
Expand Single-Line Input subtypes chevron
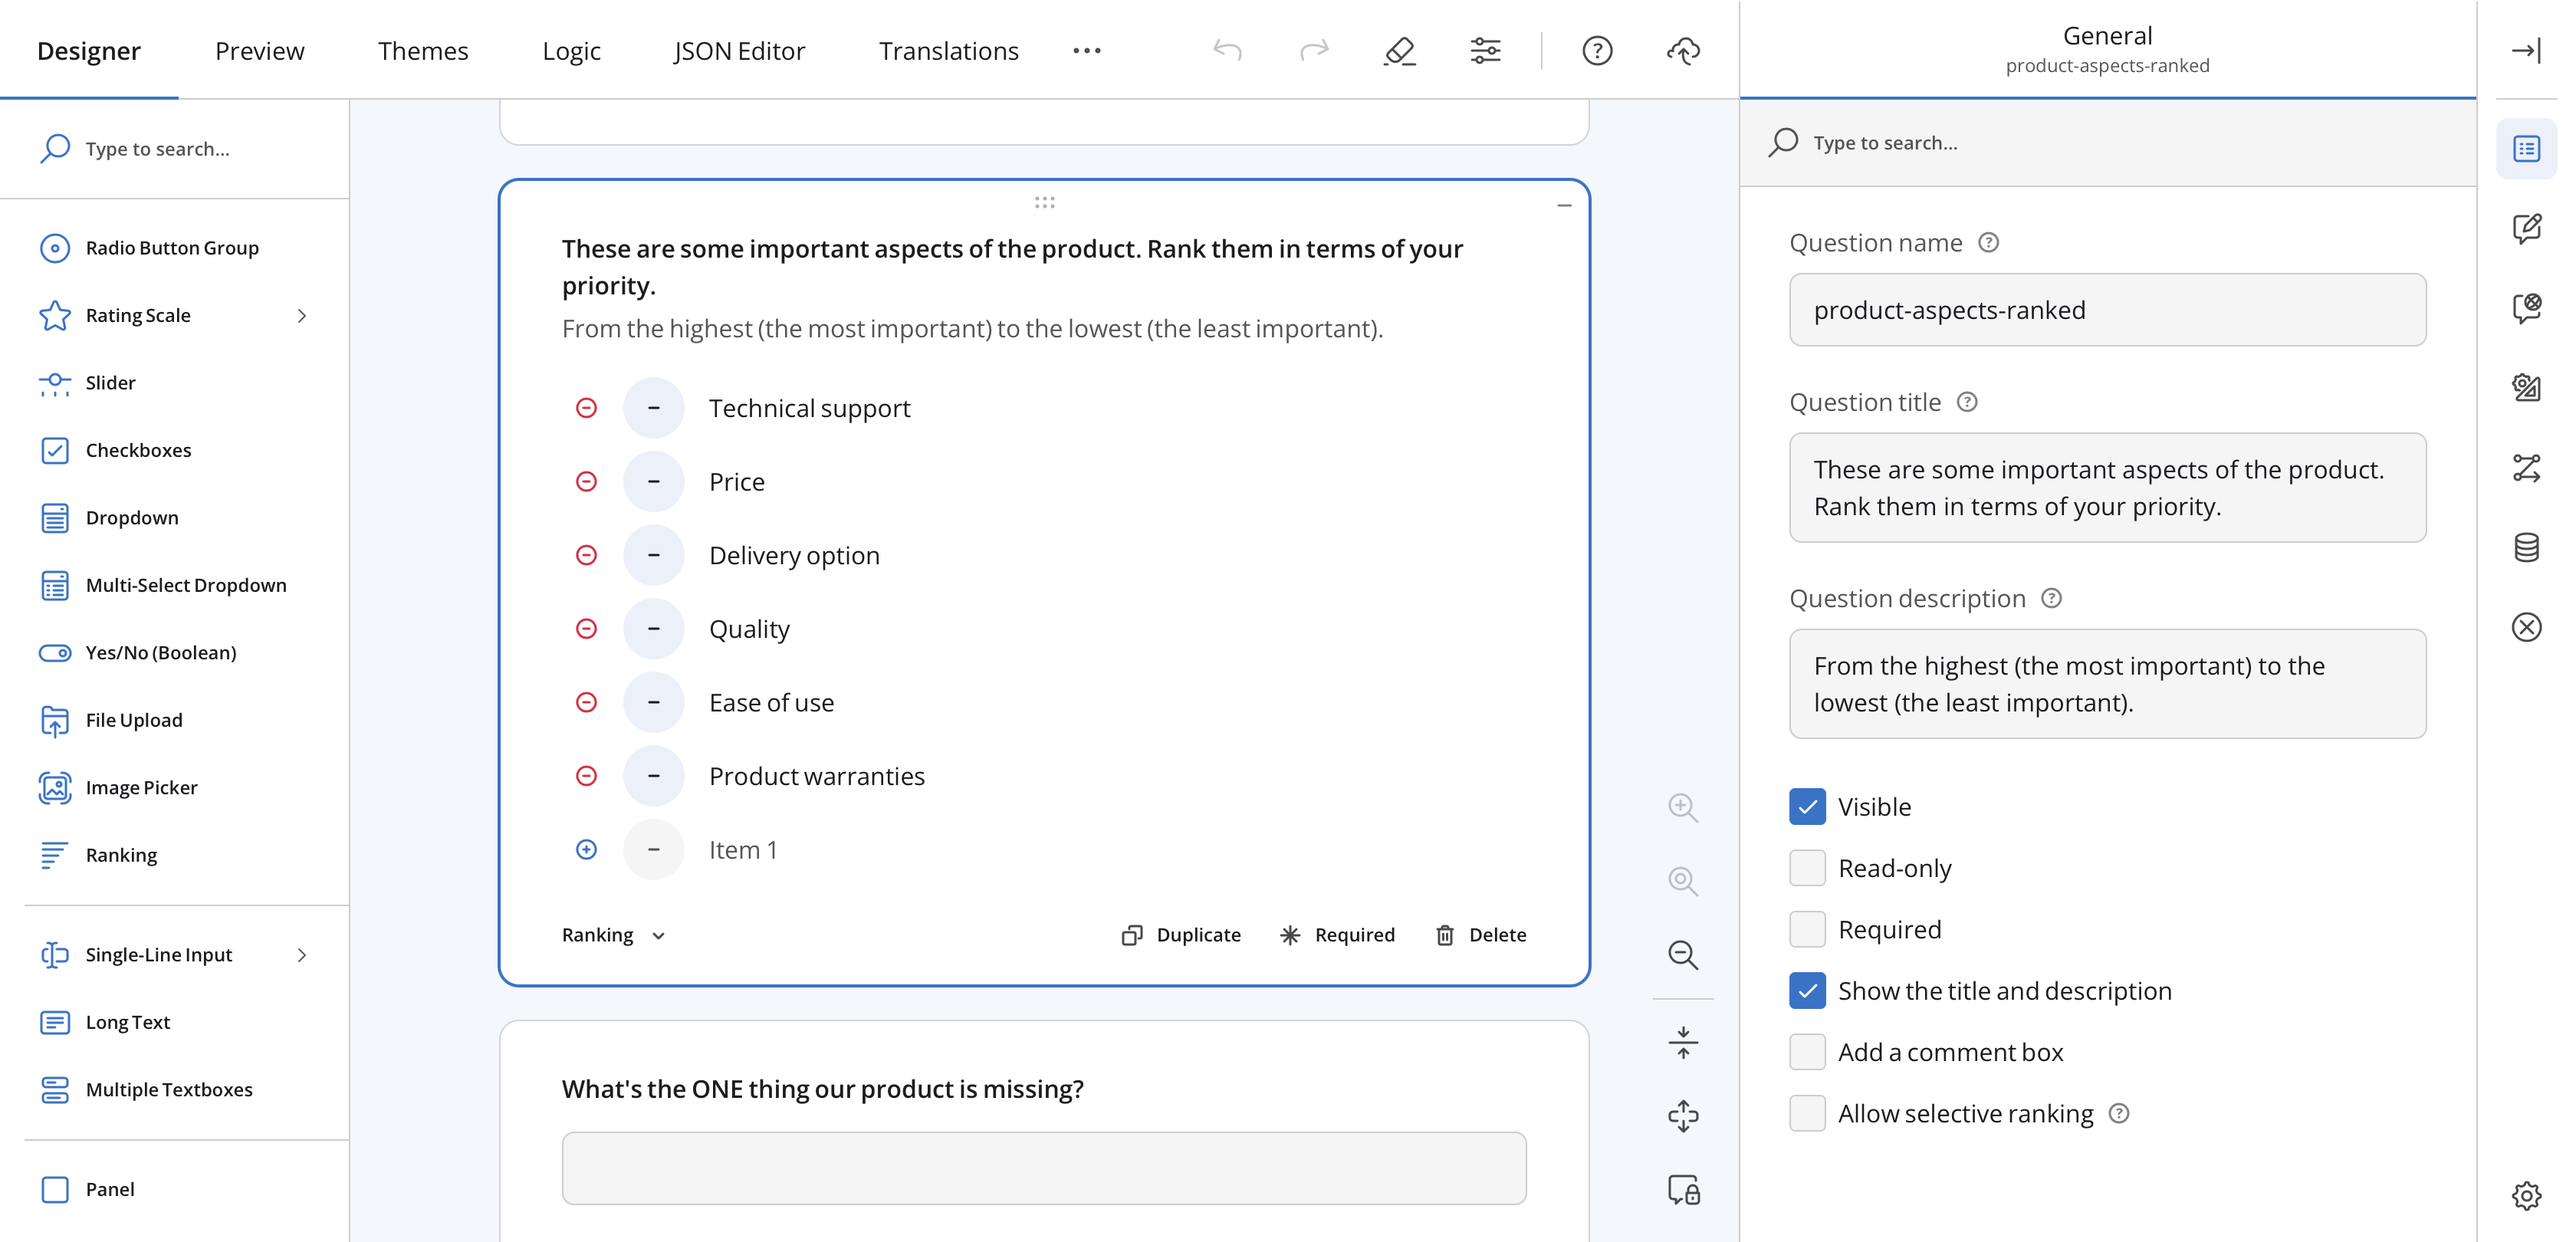[302, 955]
